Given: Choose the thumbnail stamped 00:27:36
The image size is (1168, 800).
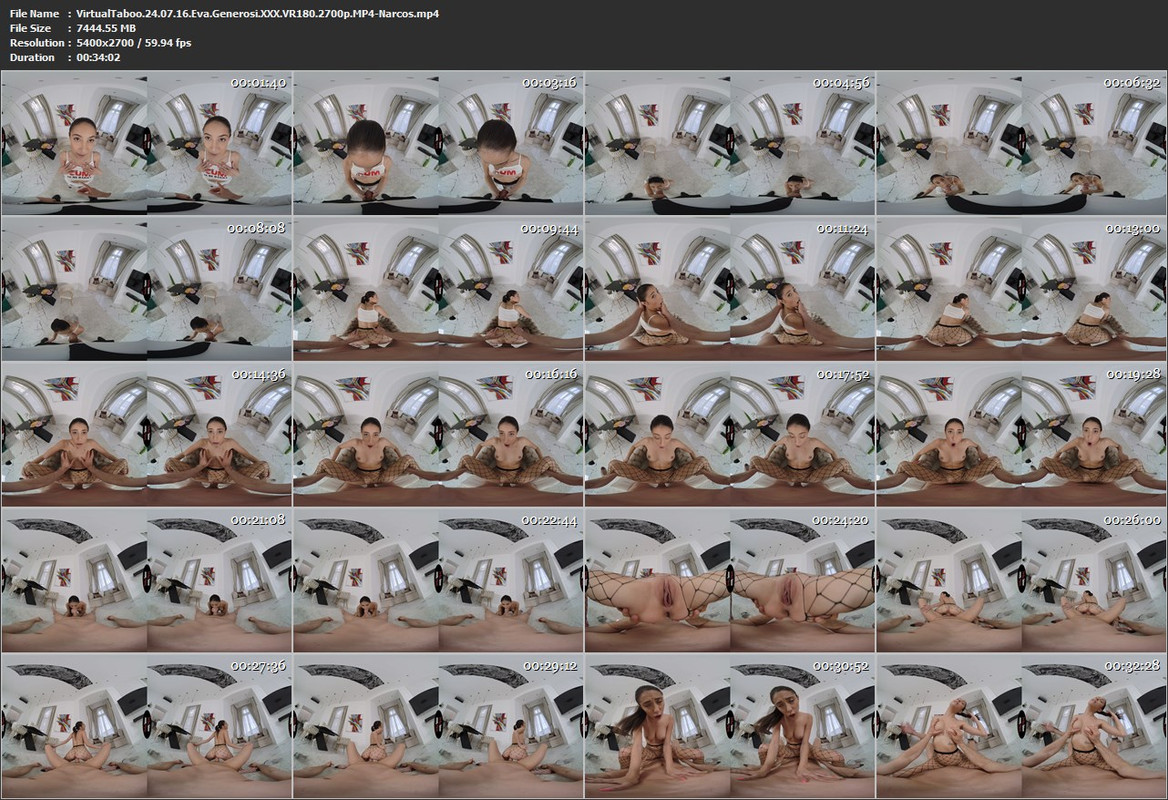Looking at the screenshot, I should (147, 726).
